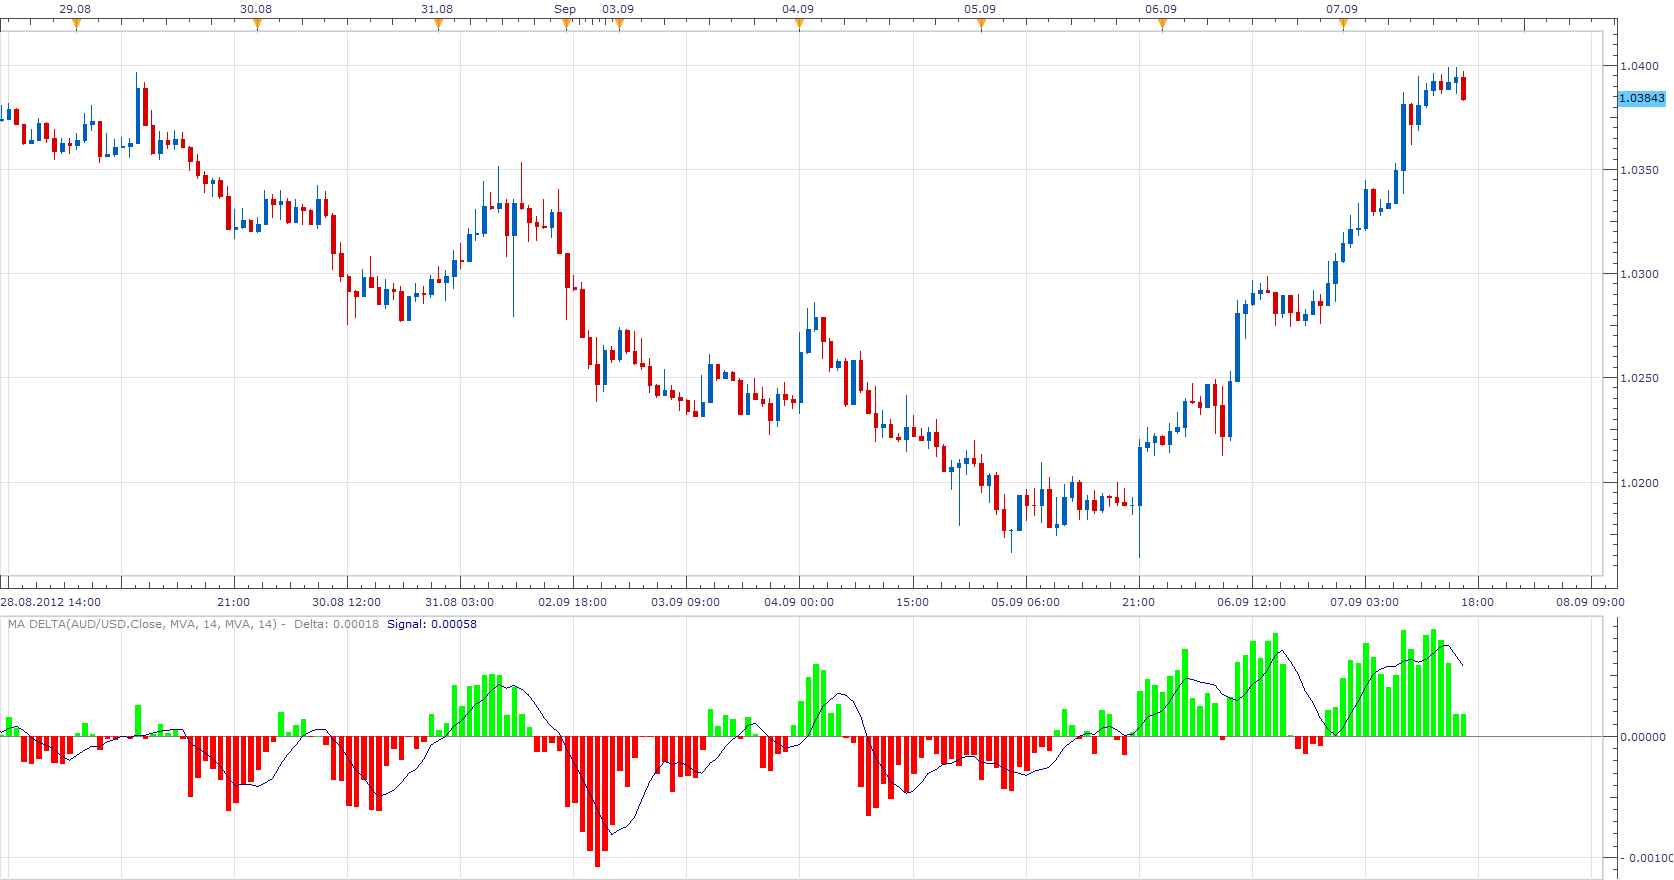Click the orange month marker labeled Sep
Image resolution: width=1674 pixels, height=880 pixels.
tap(566, 25)
